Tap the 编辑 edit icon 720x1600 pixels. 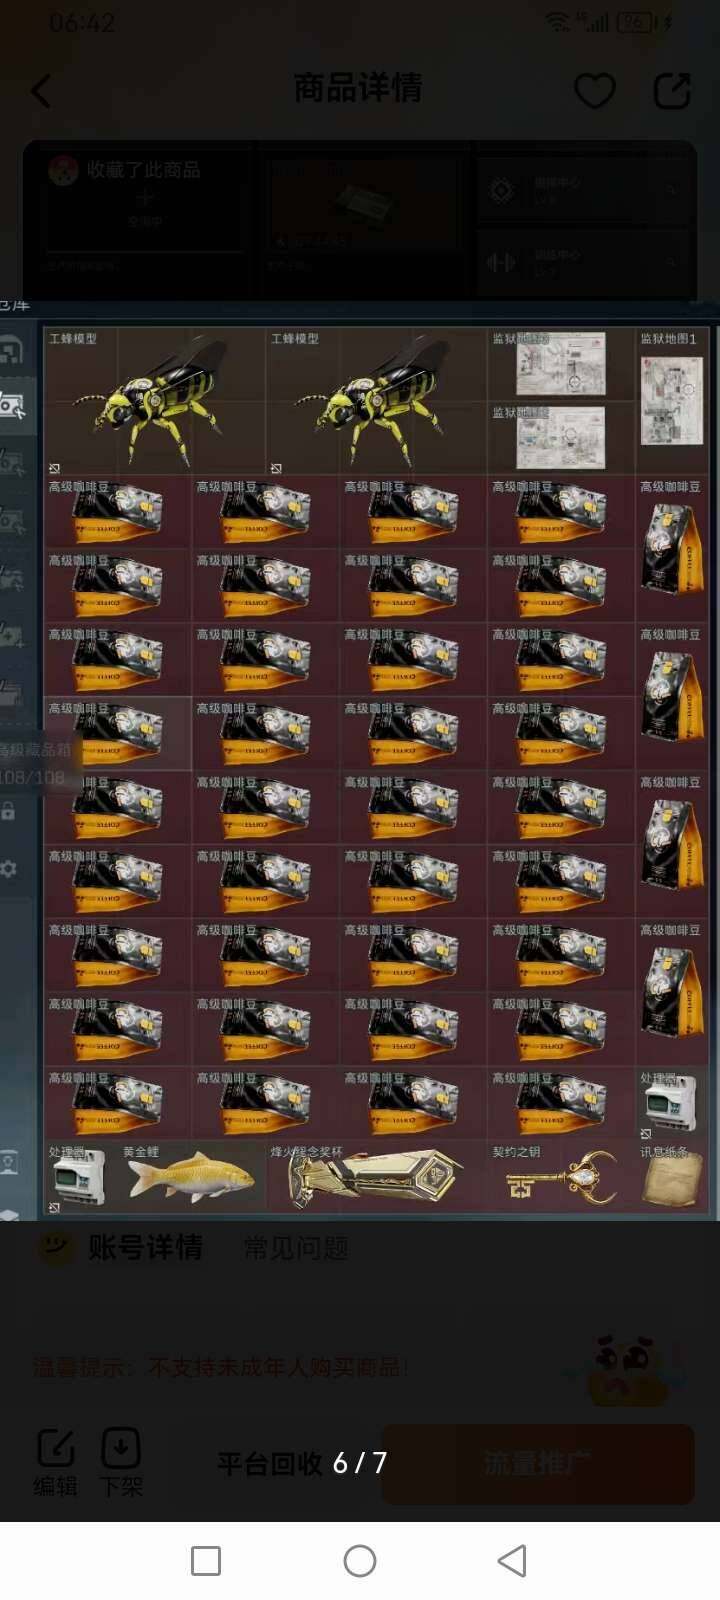56,1463
